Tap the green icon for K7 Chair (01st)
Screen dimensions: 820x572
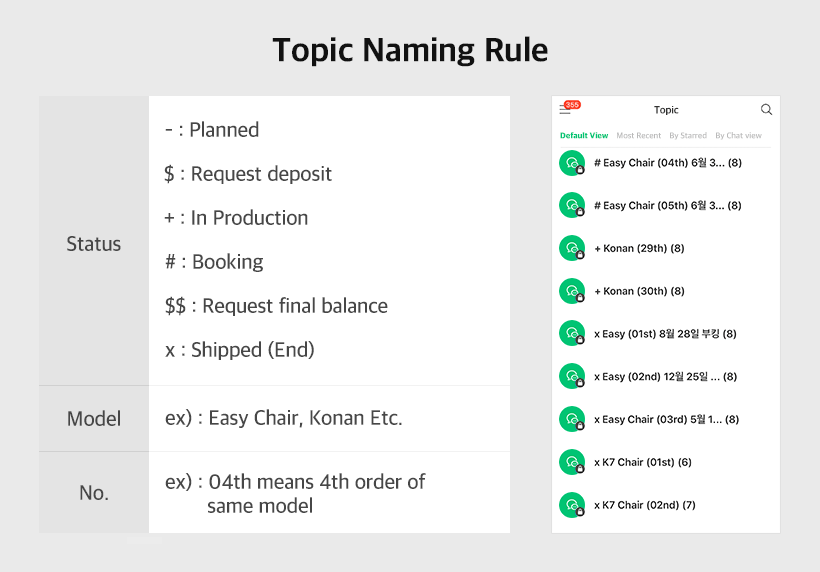click(x=571, y=462)
